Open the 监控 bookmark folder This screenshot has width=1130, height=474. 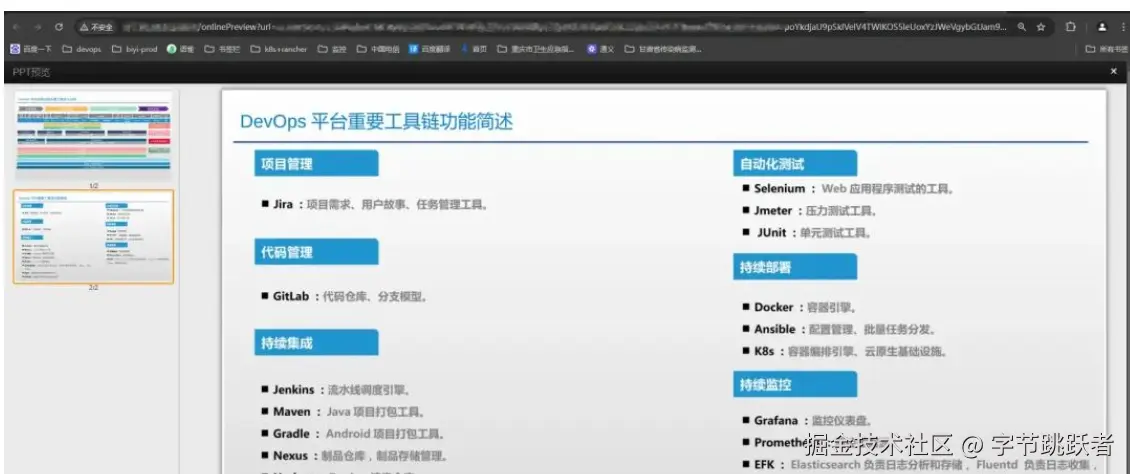tap(332, 49)
